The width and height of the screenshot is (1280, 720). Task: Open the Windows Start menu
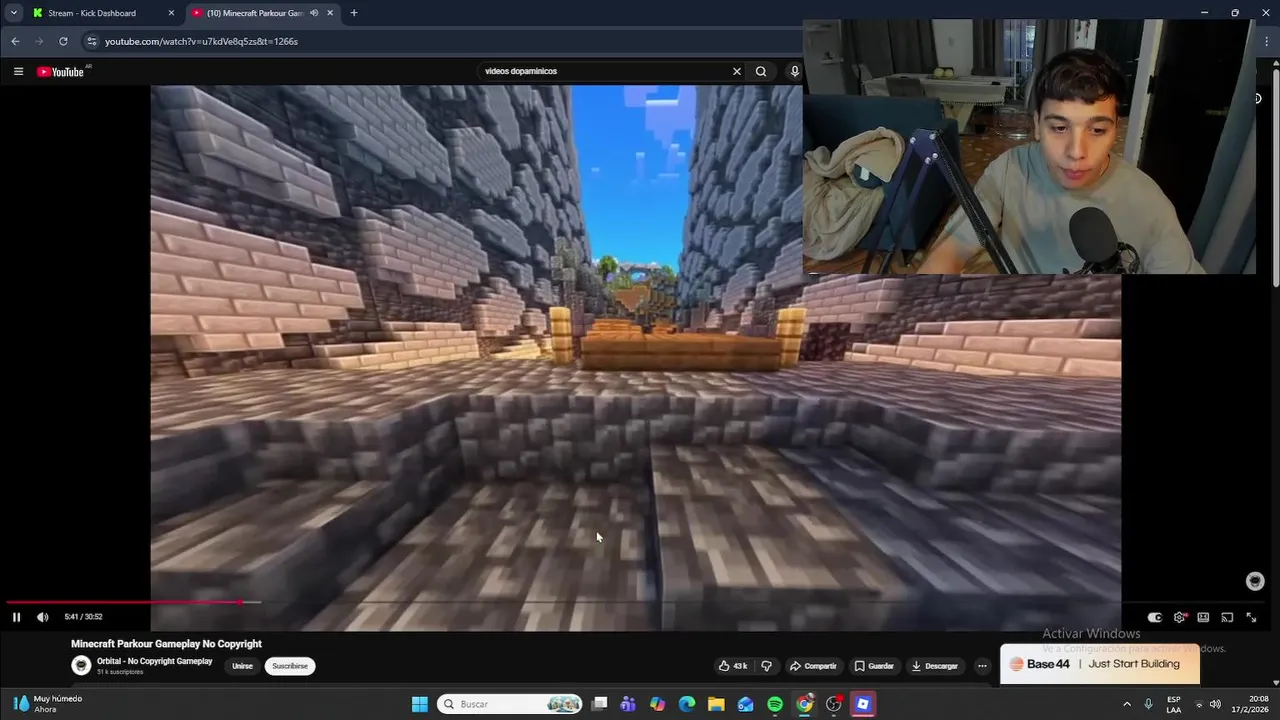[x=420, y=704]
